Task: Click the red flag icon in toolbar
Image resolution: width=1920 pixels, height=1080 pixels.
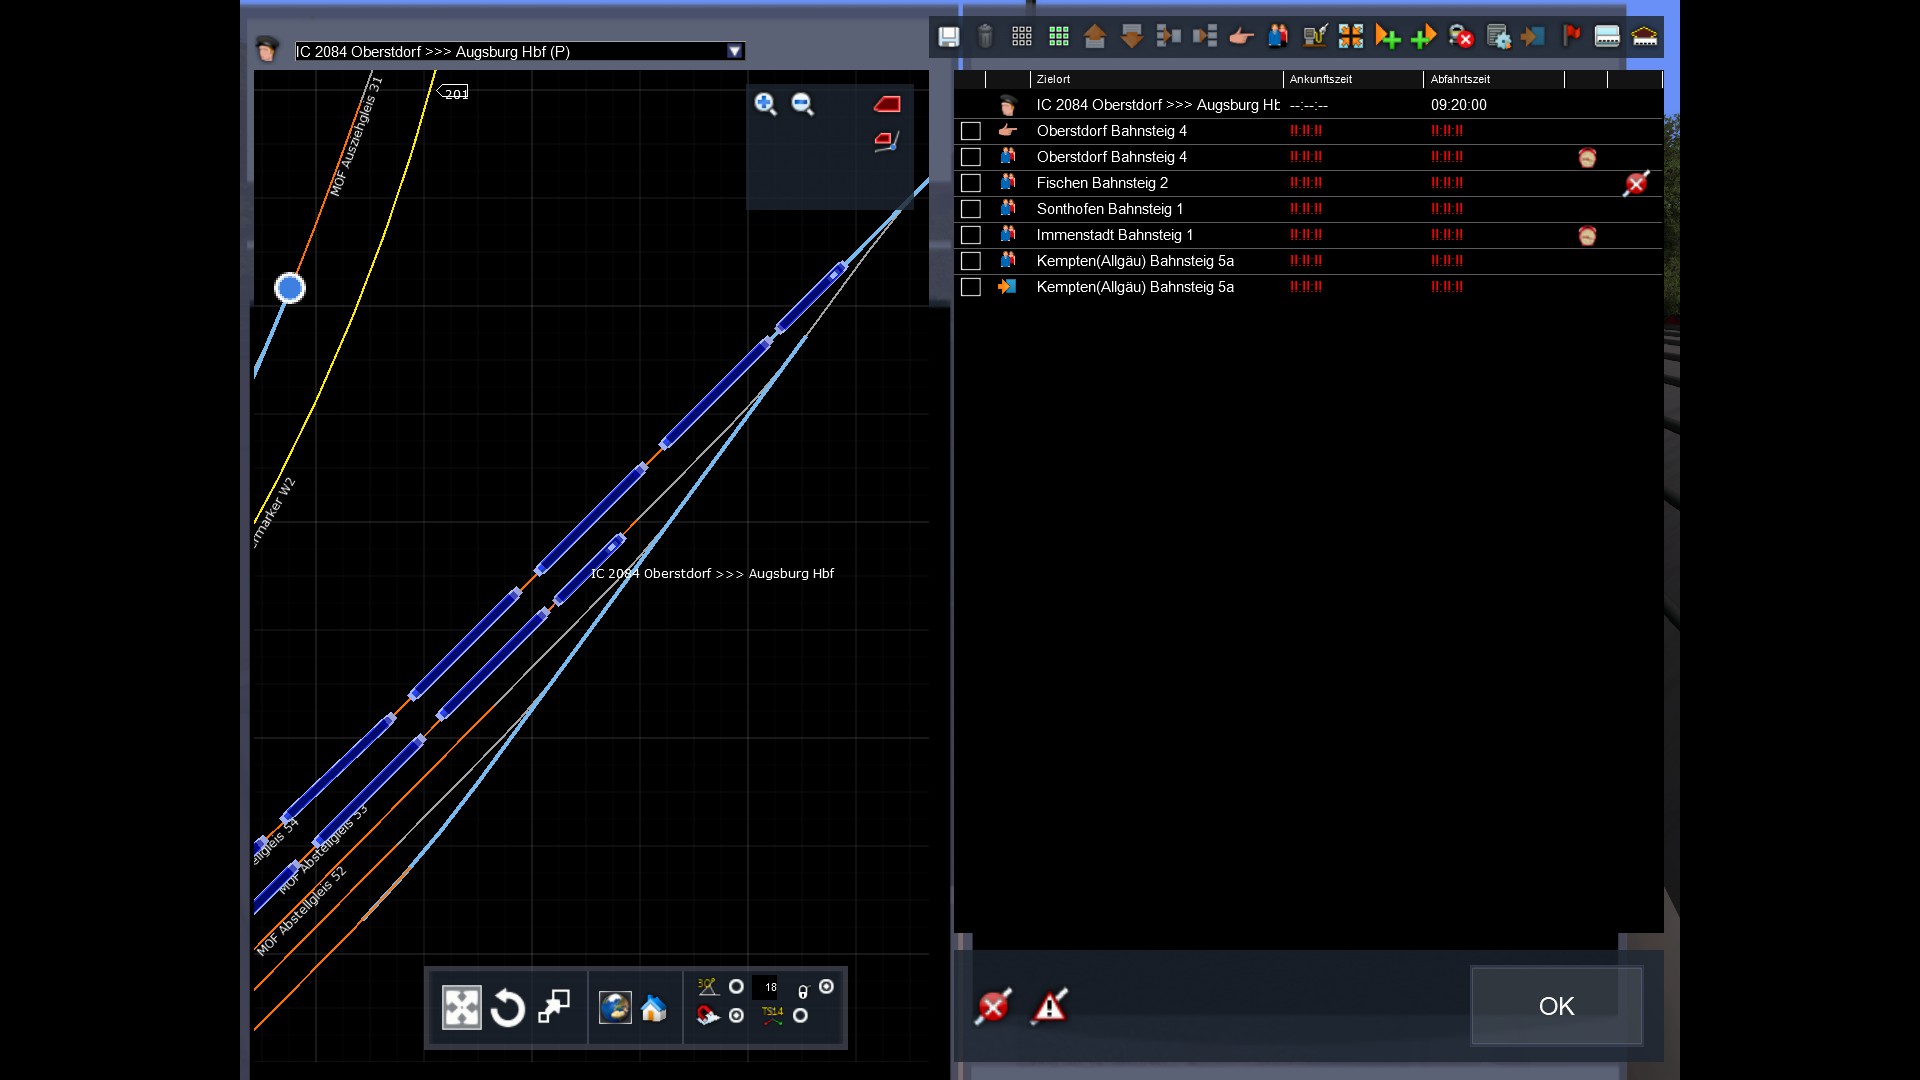Action: (1571, 37)
